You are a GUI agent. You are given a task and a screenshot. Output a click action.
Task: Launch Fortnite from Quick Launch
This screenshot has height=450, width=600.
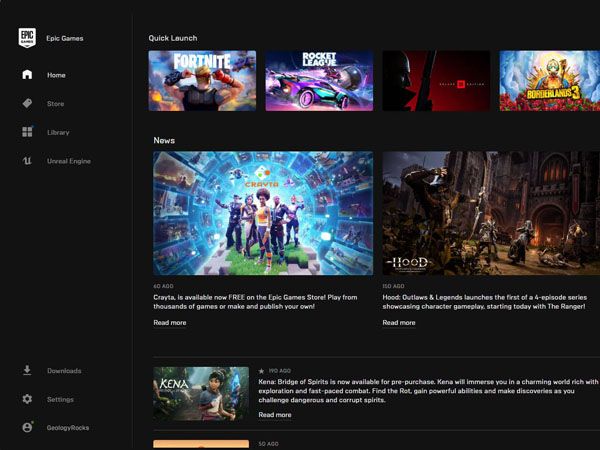click(202, 81)
